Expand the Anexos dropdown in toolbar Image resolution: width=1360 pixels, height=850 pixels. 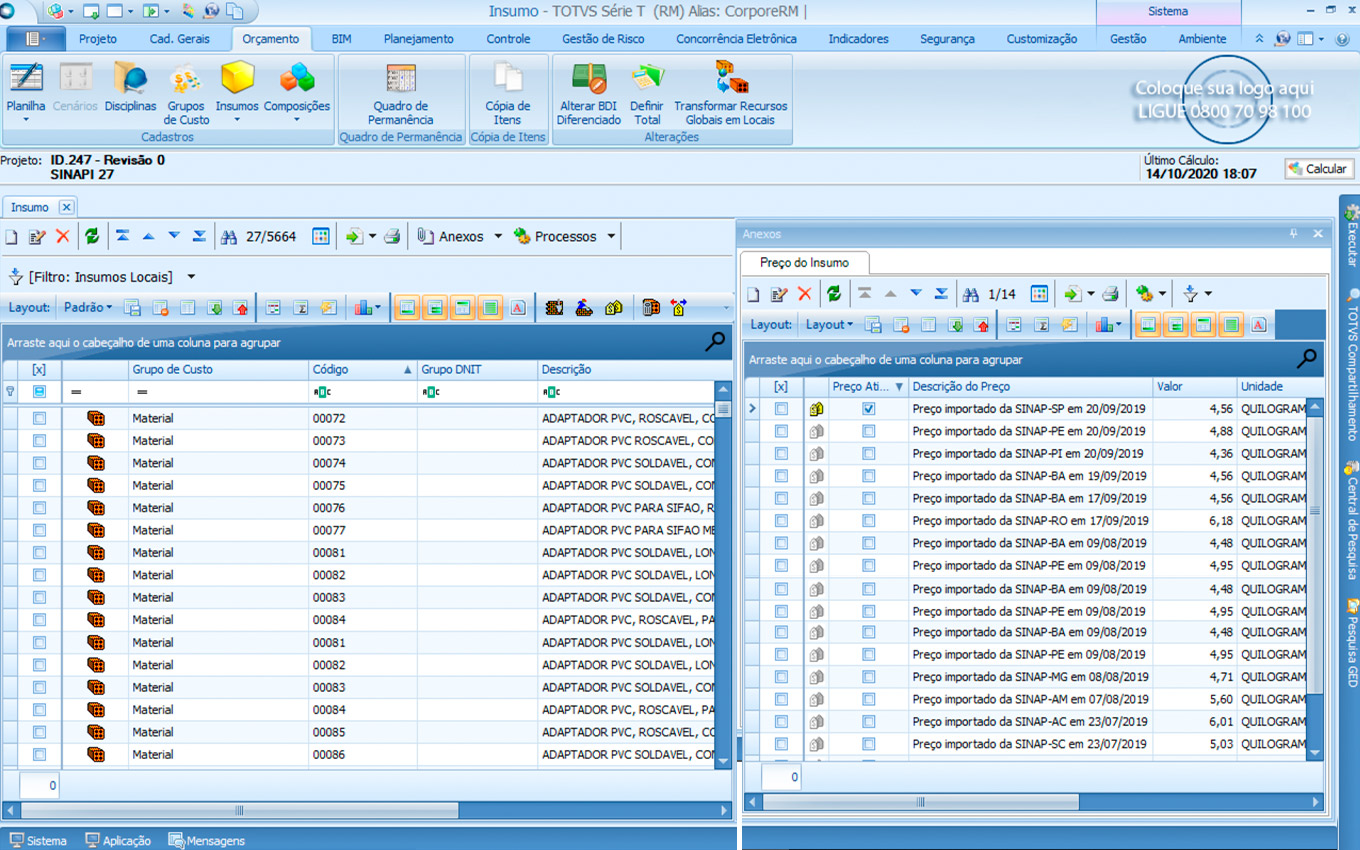(x=495, y=237)
